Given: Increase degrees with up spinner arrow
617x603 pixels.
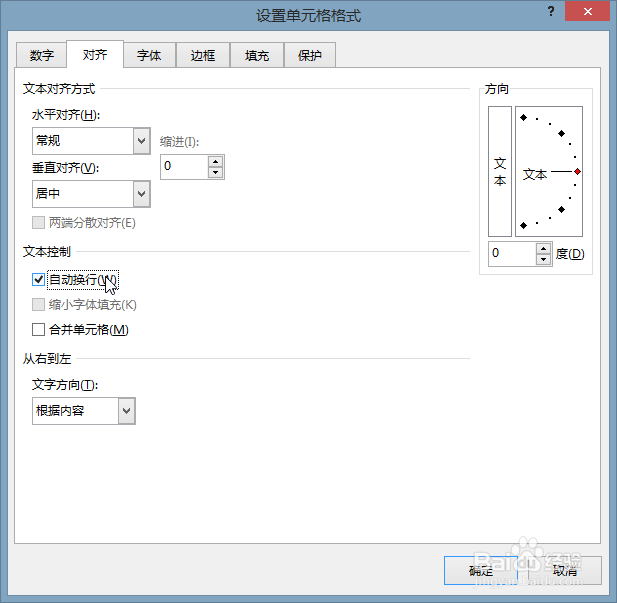Looking at the screenshot, I should coord(543,249).
